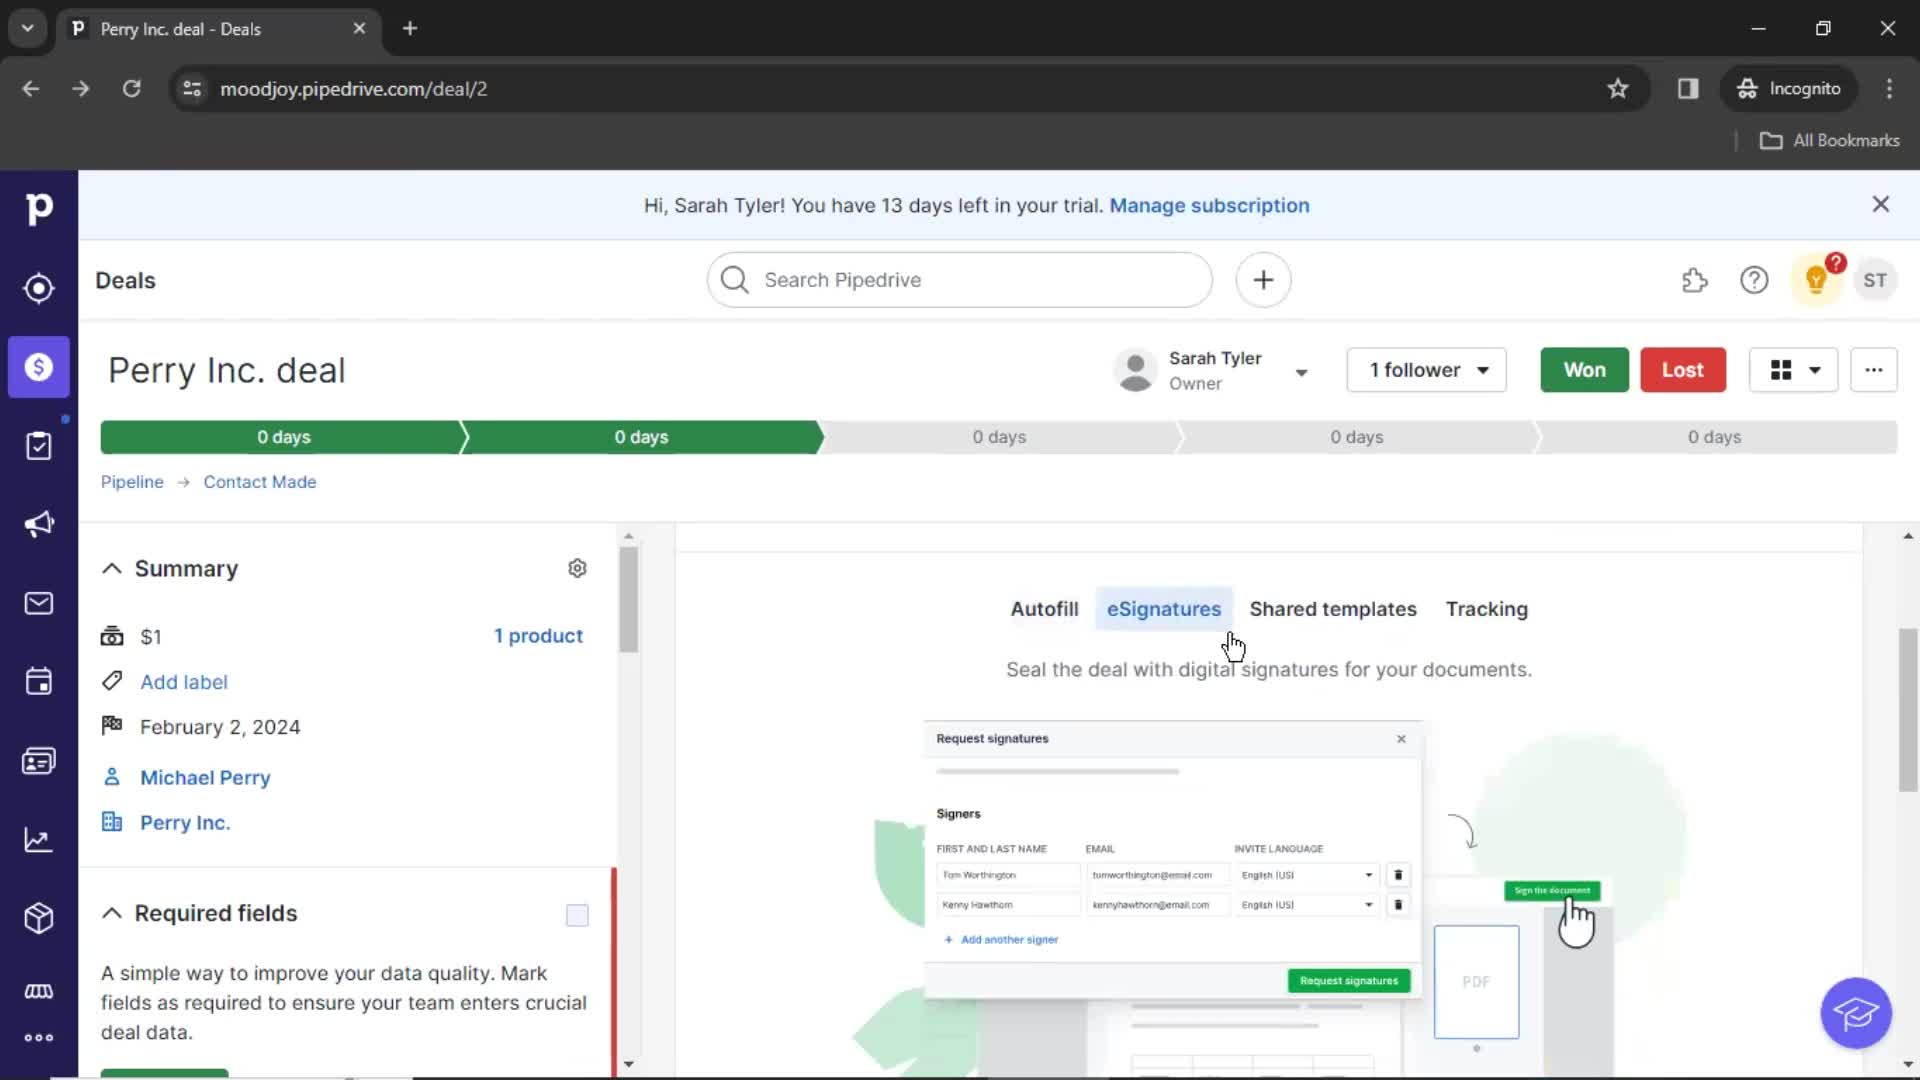Image resolution: width=1920 pixels, height=1080 pixels.
Task: Open the activities calendar icon in sidebar
Action: coord(38,682)
